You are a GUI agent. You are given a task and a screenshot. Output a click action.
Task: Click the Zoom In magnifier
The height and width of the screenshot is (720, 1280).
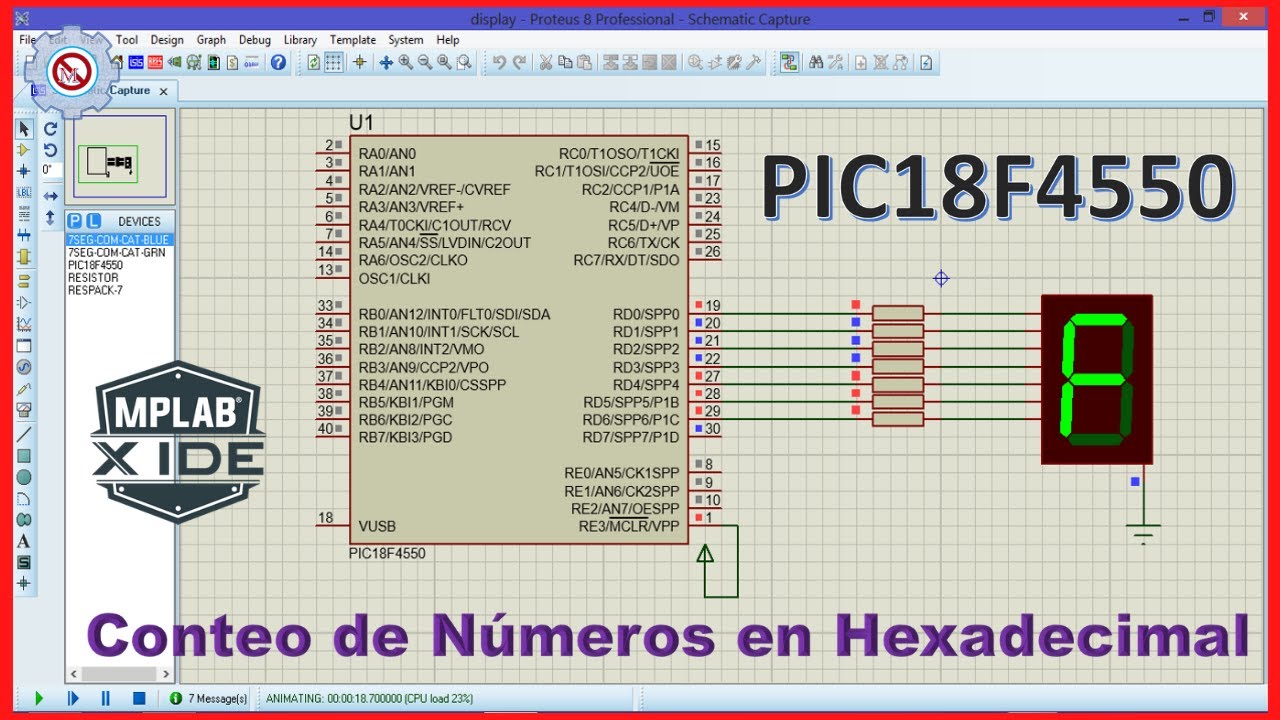pos(406,62)
